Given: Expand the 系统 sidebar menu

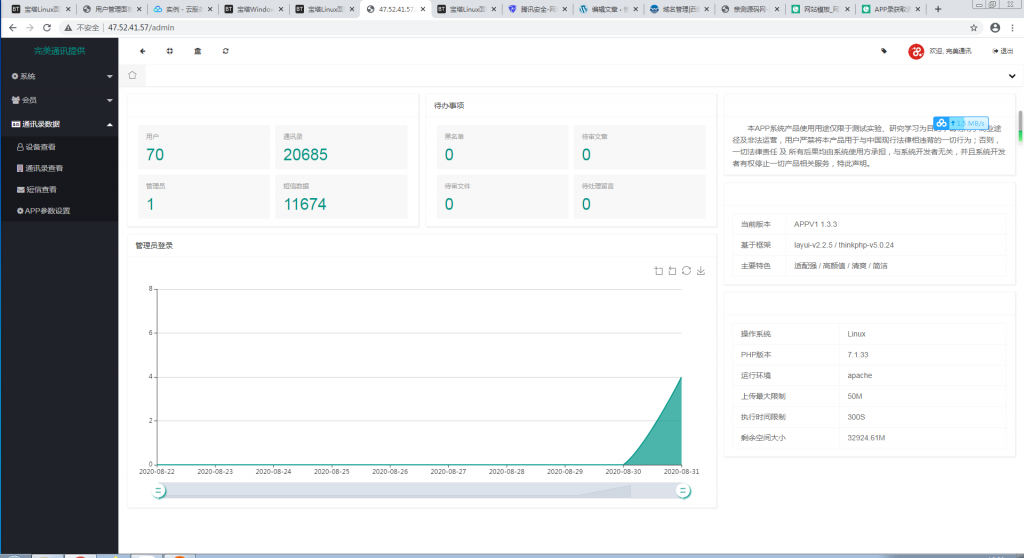Looking at the screenshot, I should (x=59, y=76).
